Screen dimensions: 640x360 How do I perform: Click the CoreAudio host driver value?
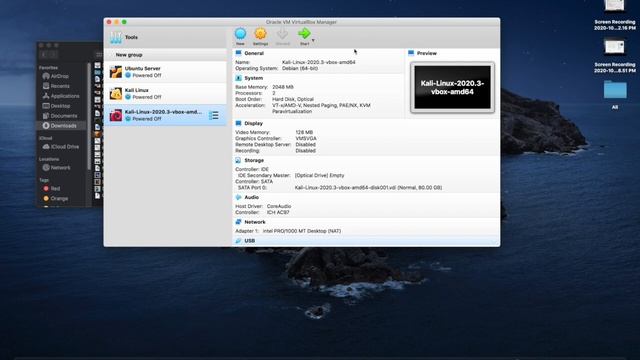coord(279,207)
